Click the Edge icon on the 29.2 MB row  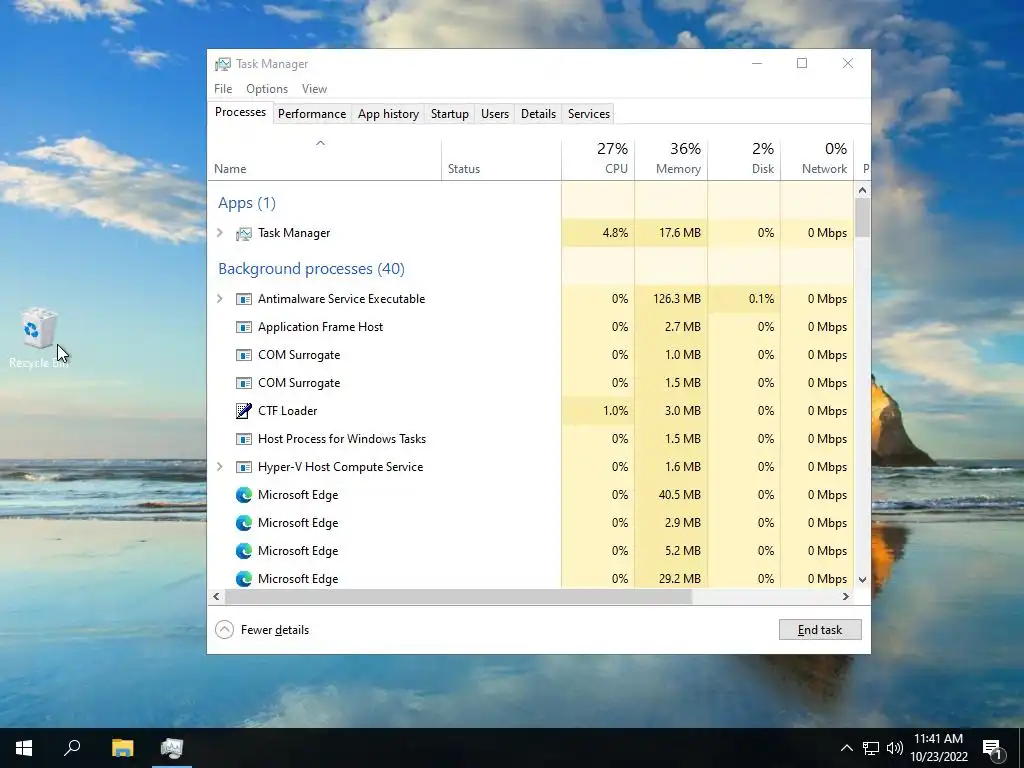click(x=244, y=579)
